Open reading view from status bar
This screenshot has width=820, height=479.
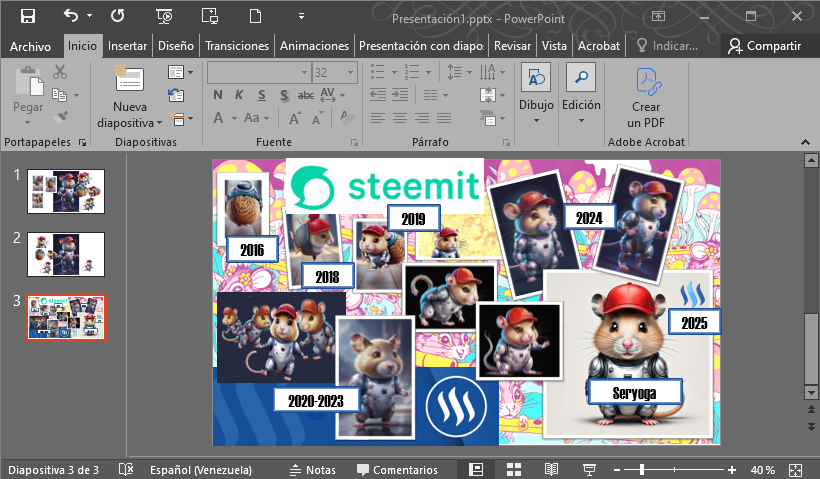pyautogui.click(x=551, y=469)
